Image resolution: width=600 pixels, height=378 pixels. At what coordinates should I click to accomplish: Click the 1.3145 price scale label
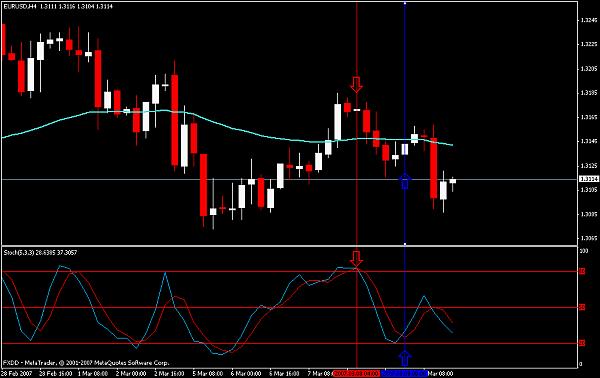click(x=589, y=141)
